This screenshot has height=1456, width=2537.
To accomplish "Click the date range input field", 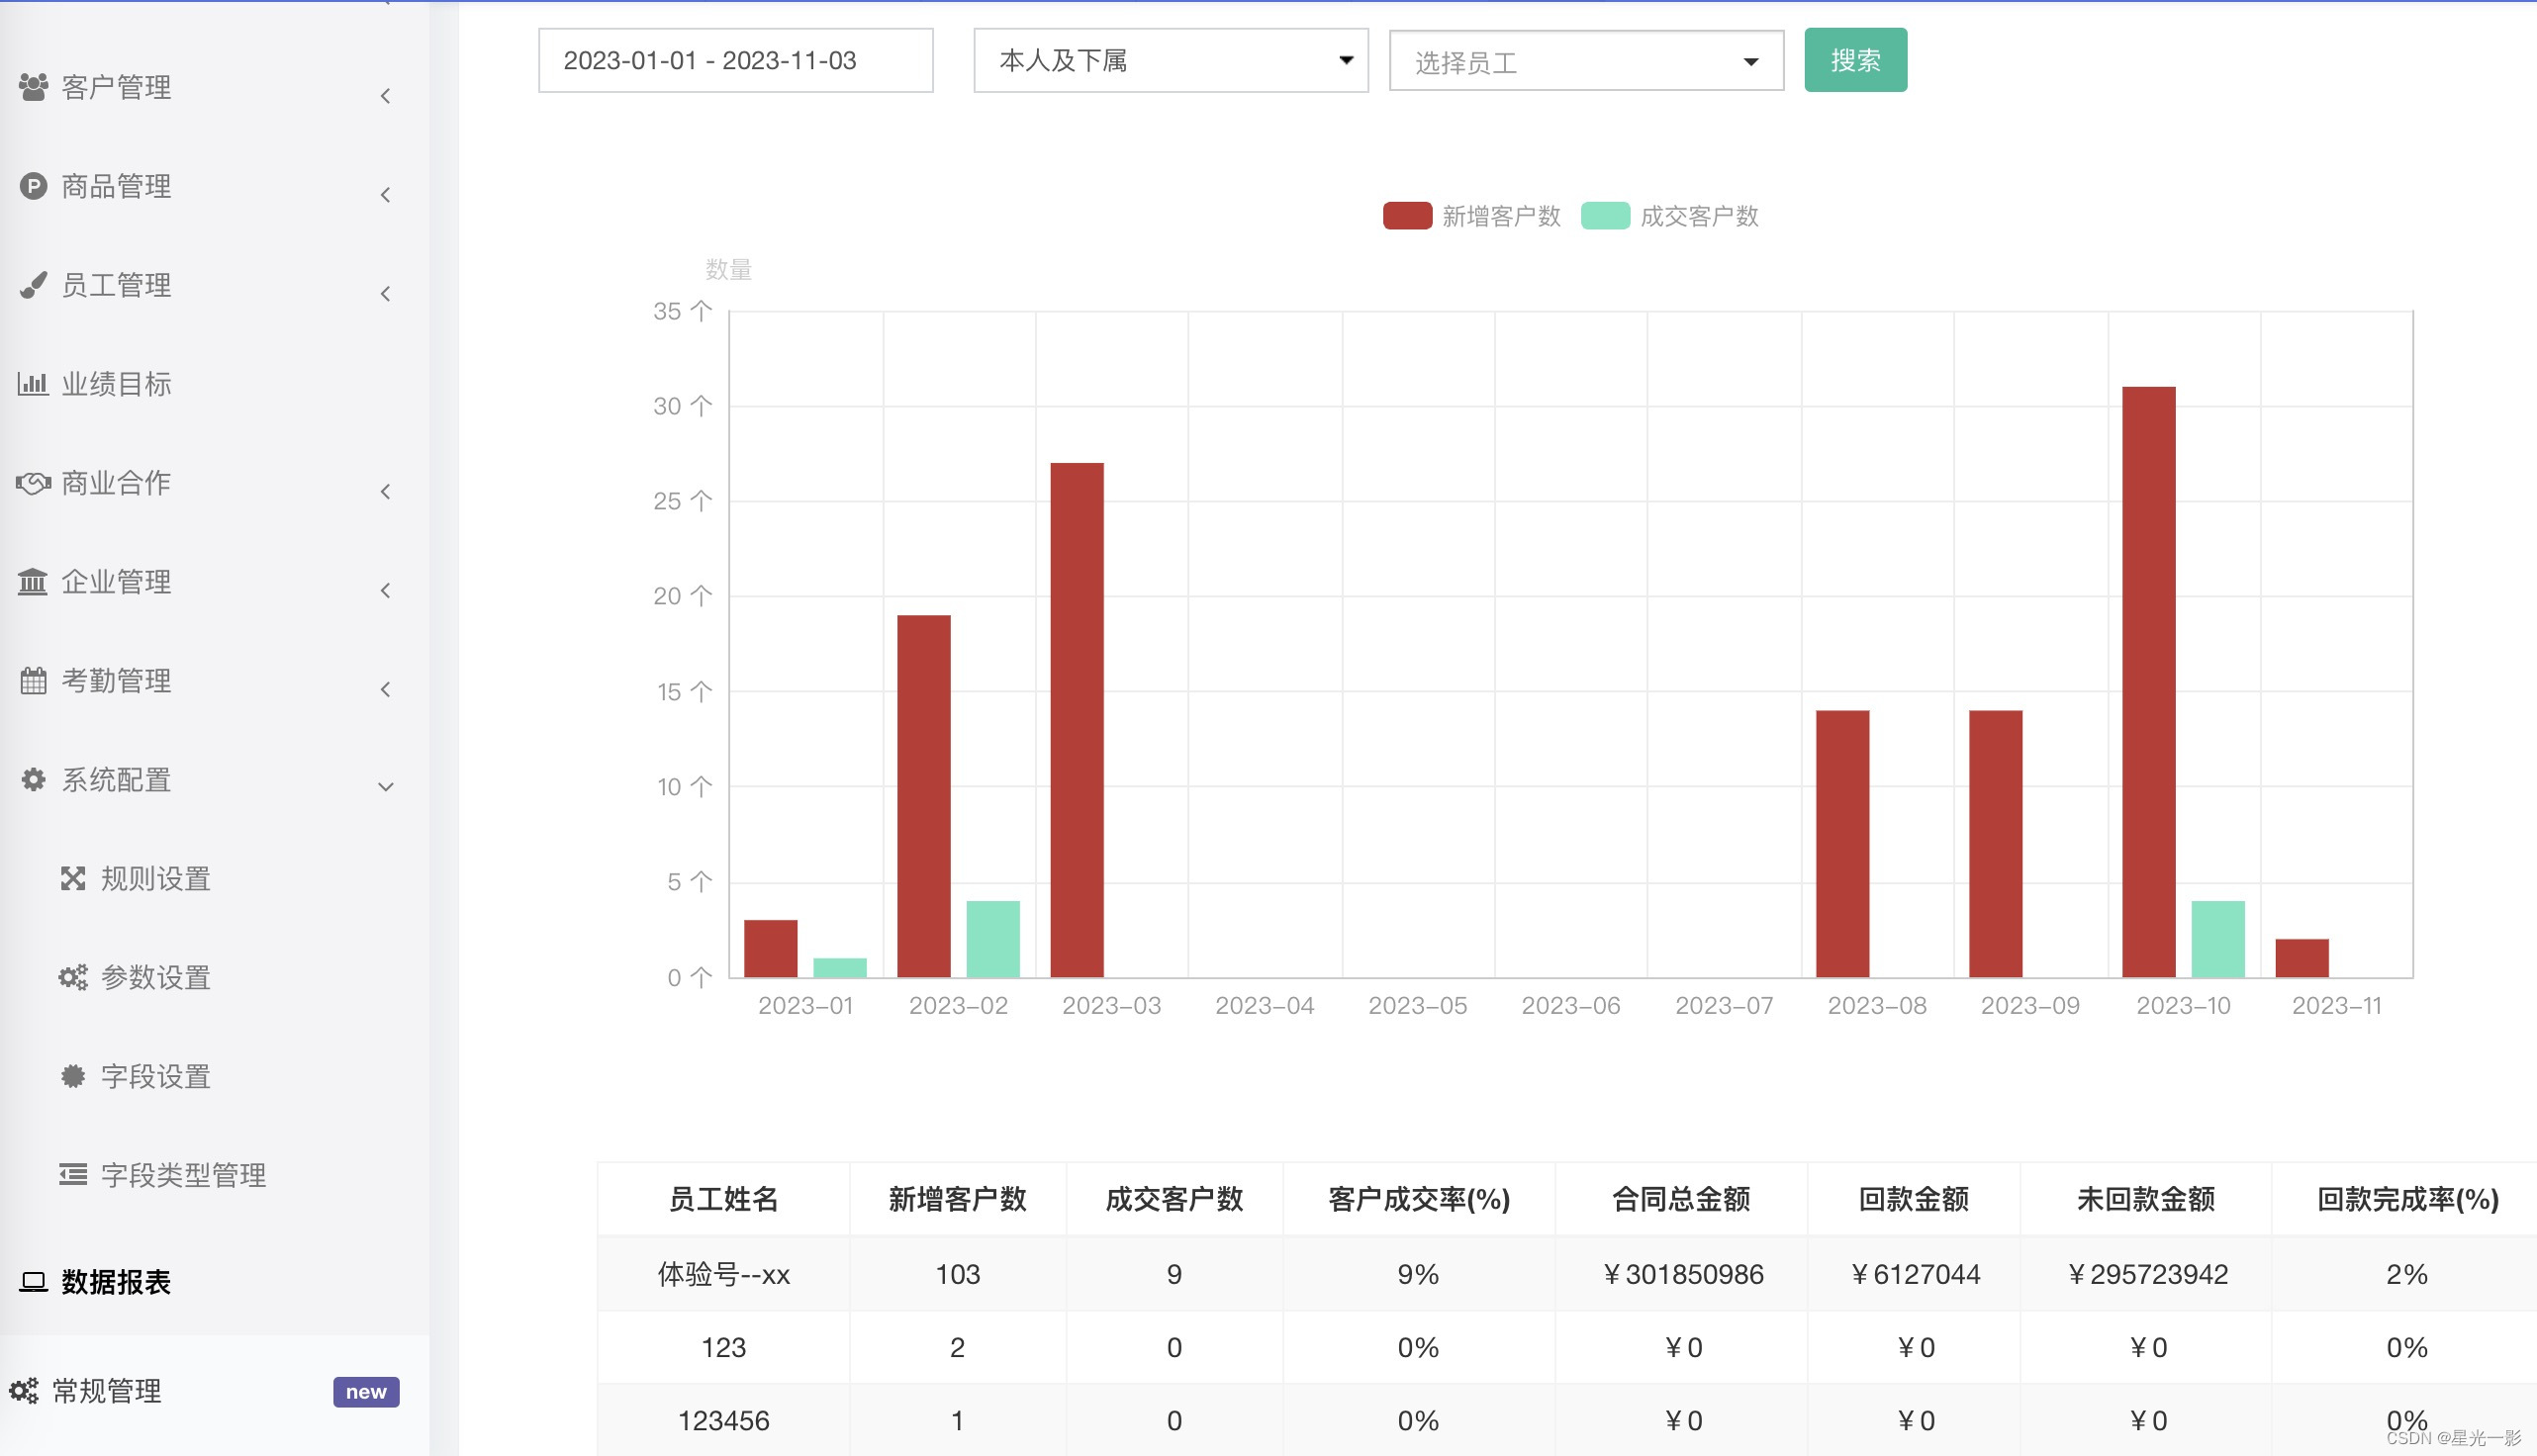I will point(735,61).
